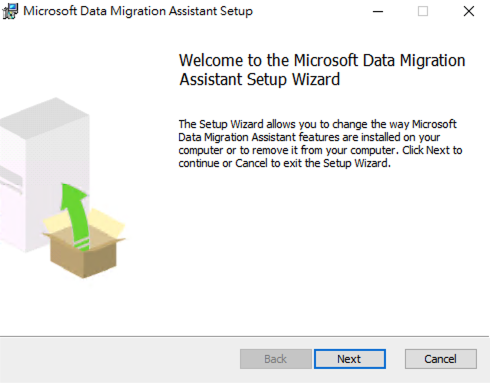Click the disabled Back button
Viewport: 490px width, 383px height.
tap(276, 359)
